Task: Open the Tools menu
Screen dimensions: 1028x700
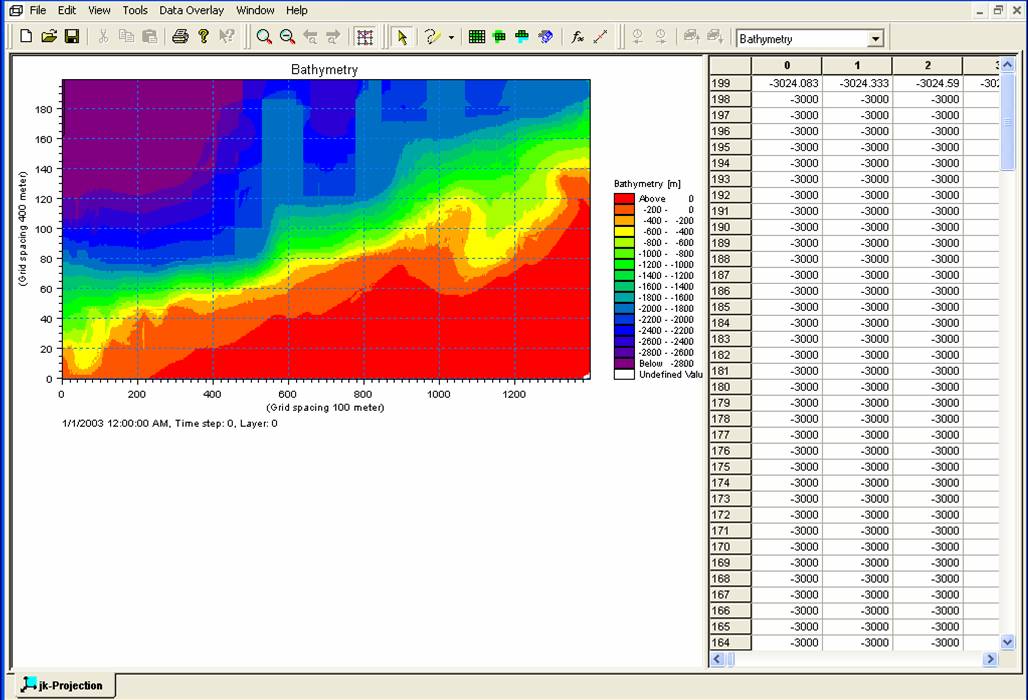Action: pyautogui.click(x=135, y=10)
